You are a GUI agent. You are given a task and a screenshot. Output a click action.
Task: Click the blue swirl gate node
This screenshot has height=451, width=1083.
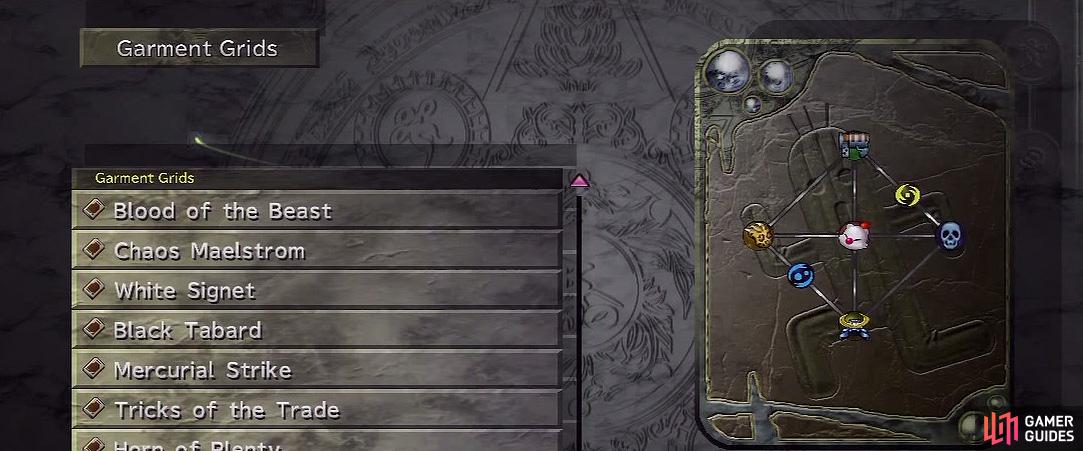coord(801,275)
